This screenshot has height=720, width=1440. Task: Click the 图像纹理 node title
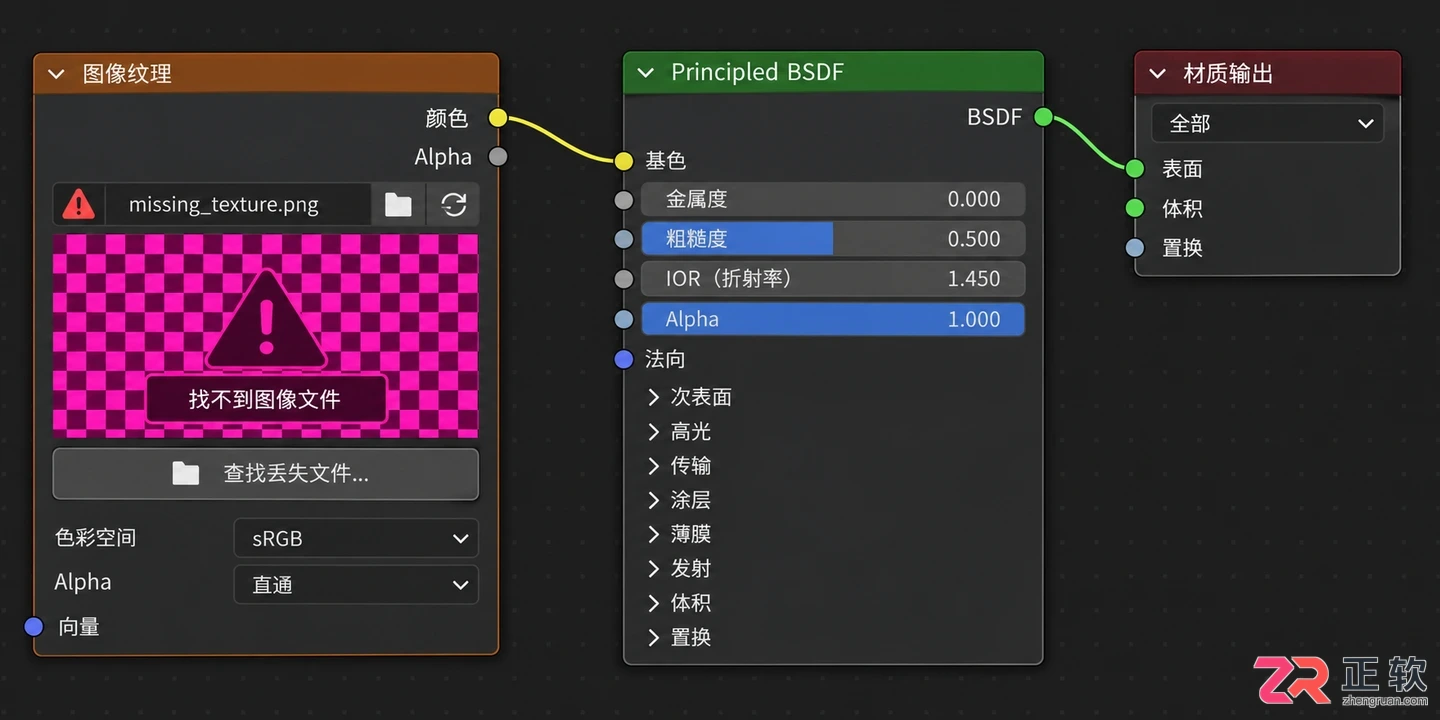[x=127, y=74]
